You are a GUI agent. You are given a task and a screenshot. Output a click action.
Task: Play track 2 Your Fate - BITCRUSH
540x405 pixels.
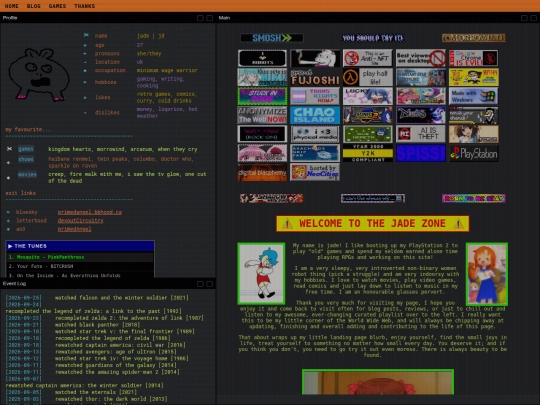(x=80, y=266)
